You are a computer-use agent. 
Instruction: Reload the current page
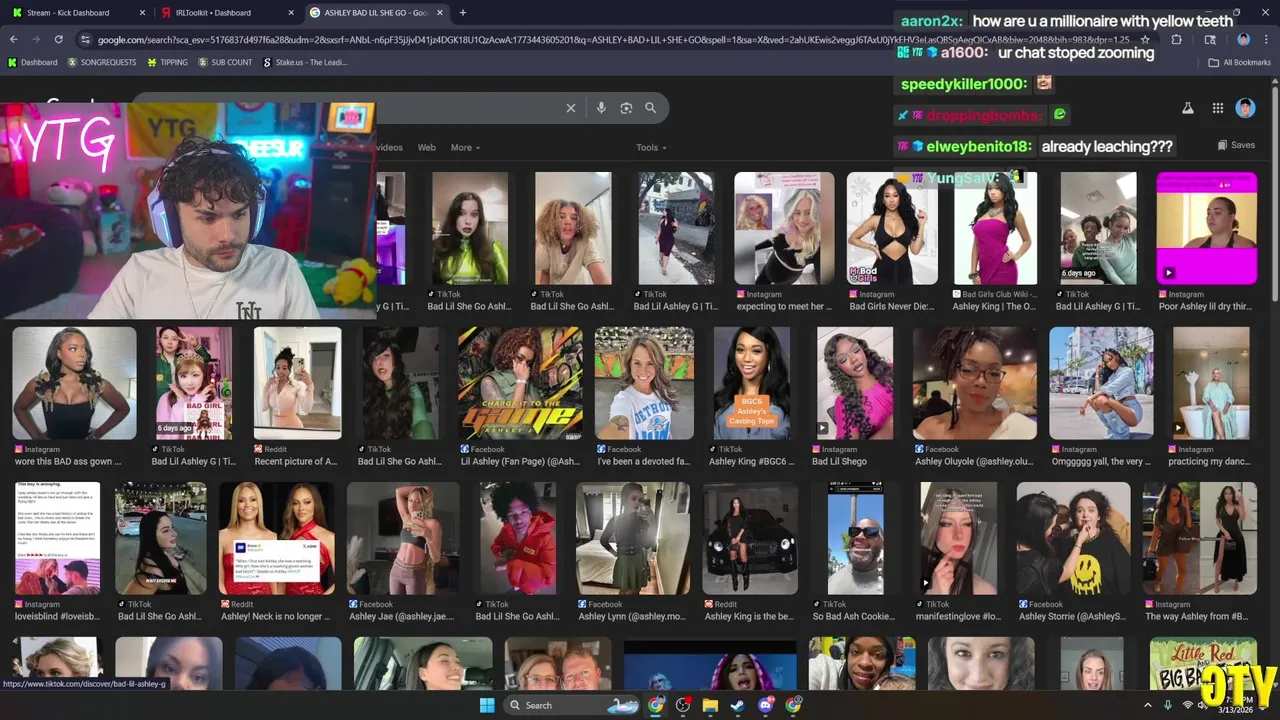59,39
